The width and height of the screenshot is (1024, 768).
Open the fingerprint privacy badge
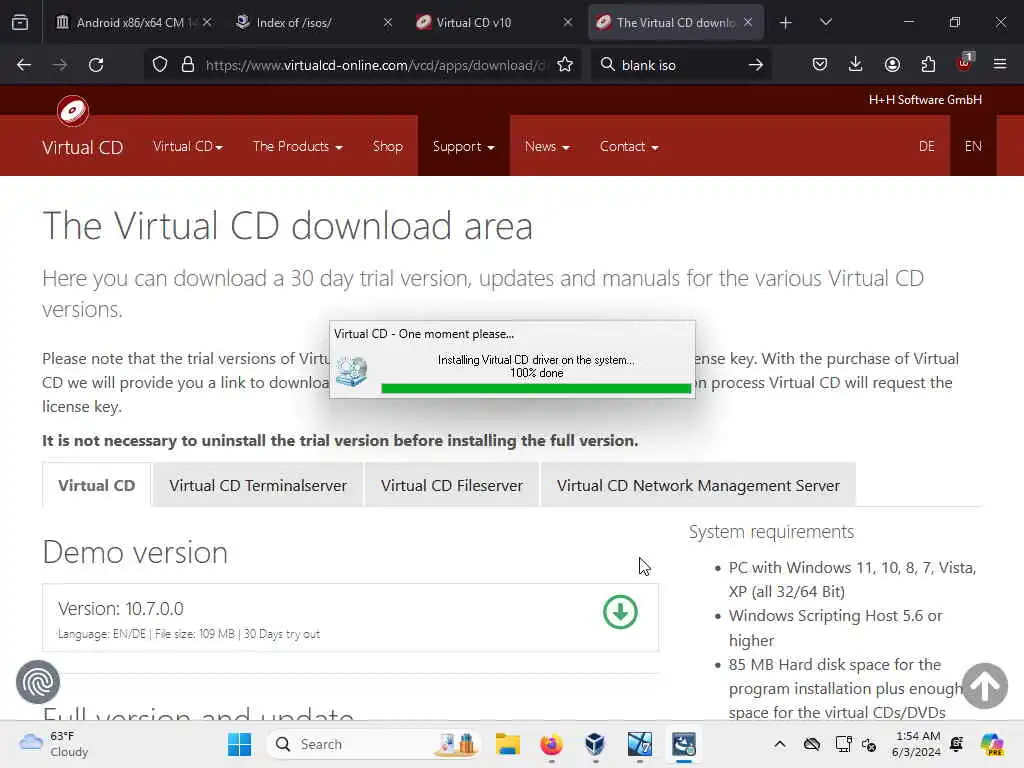click(38, 682)
